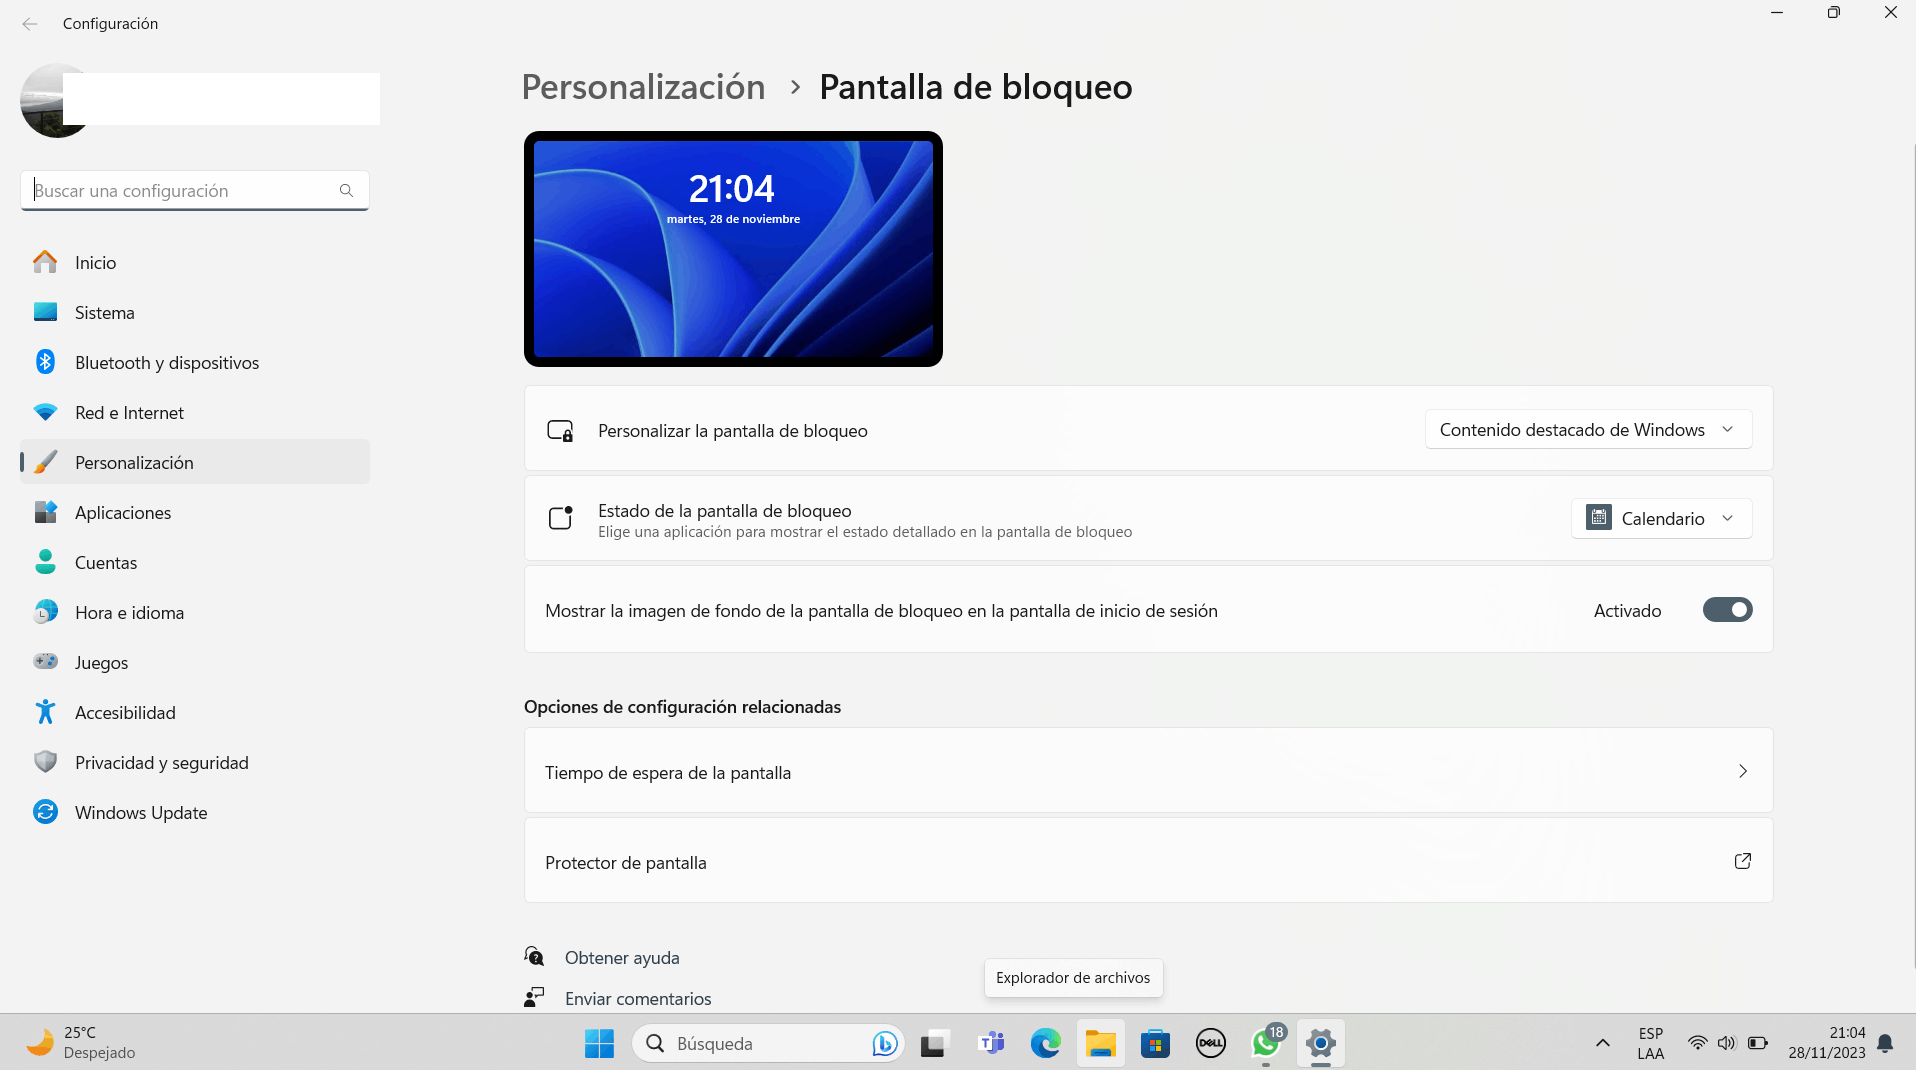Launch Microsoft Store from the taskbar
The height and width of the screenshot is (1074, 1920).
1155,1044
